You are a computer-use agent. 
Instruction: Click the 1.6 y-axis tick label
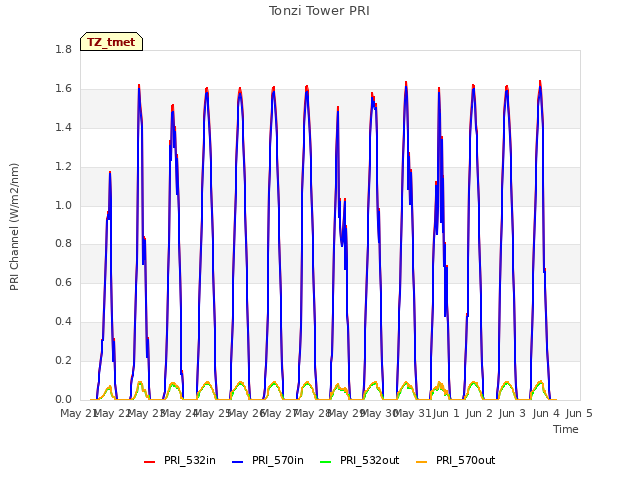(x=63, y=89)
